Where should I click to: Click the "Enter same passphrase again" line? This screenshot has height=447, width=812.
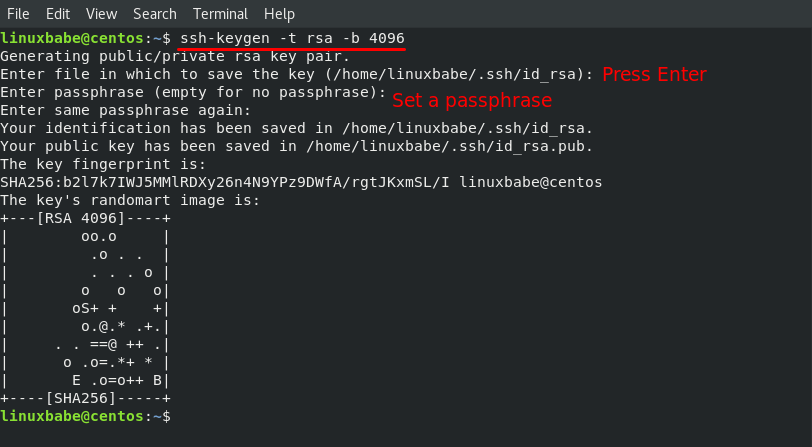(x=125, y=110)
